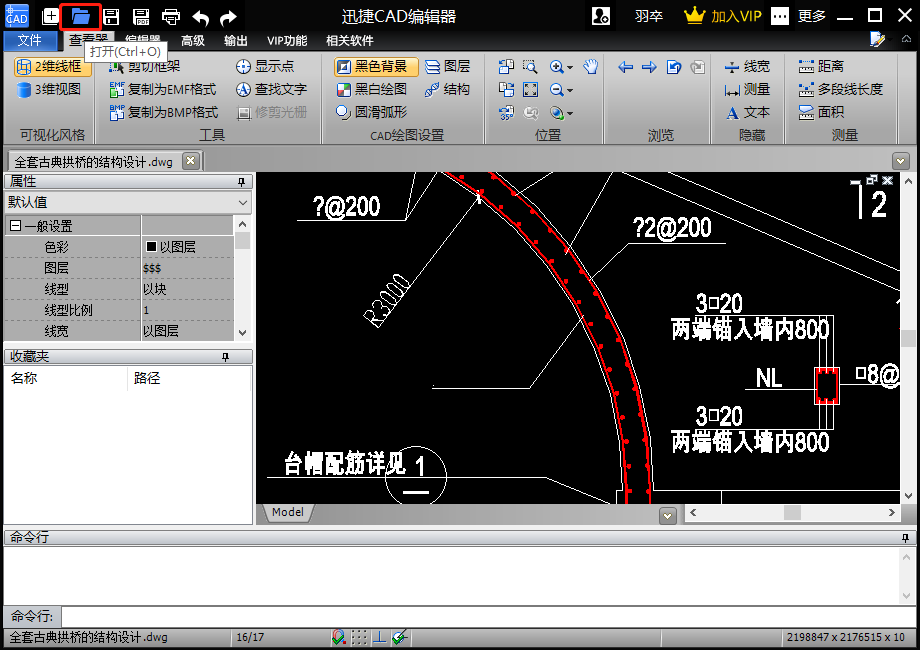Collapse the 一般设置 section
The height and width of the screenshot is (650, 920).
point(16,226)
